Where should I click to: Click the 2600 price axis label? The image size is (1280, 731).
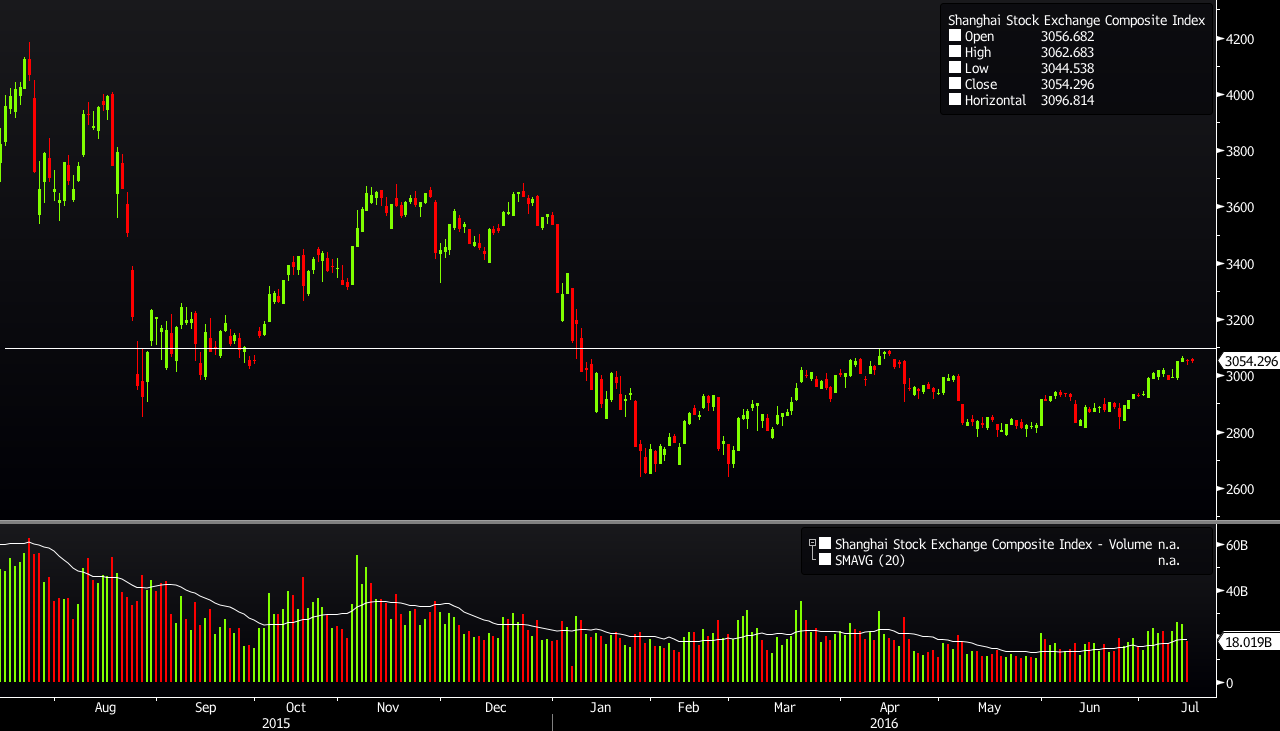coord(1239,489)
